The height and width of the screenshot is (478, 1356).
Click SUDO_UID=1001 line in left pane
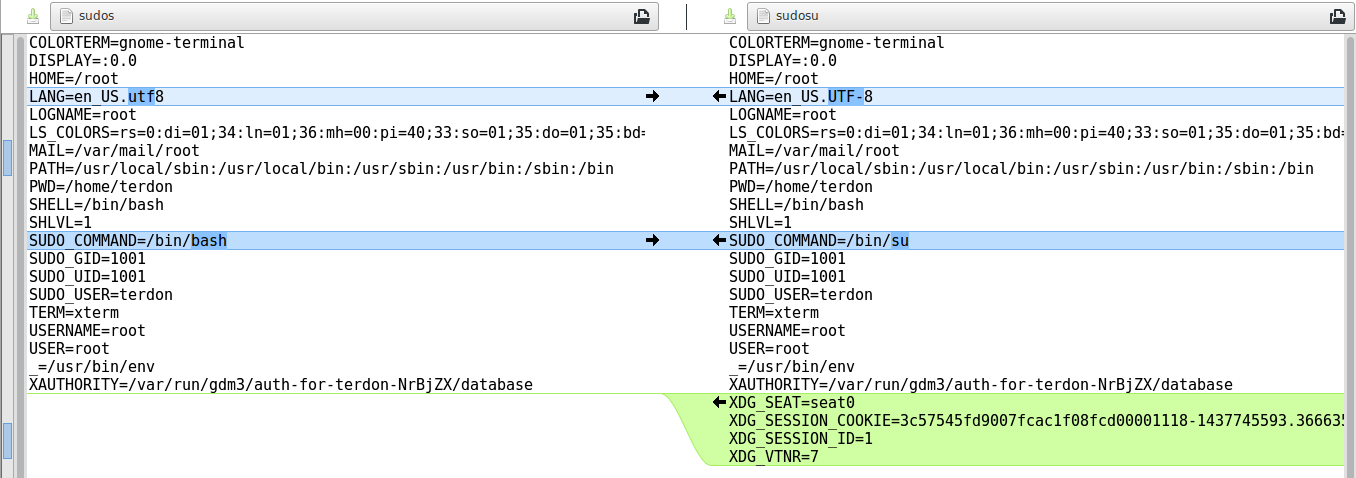tap(87, 277)
